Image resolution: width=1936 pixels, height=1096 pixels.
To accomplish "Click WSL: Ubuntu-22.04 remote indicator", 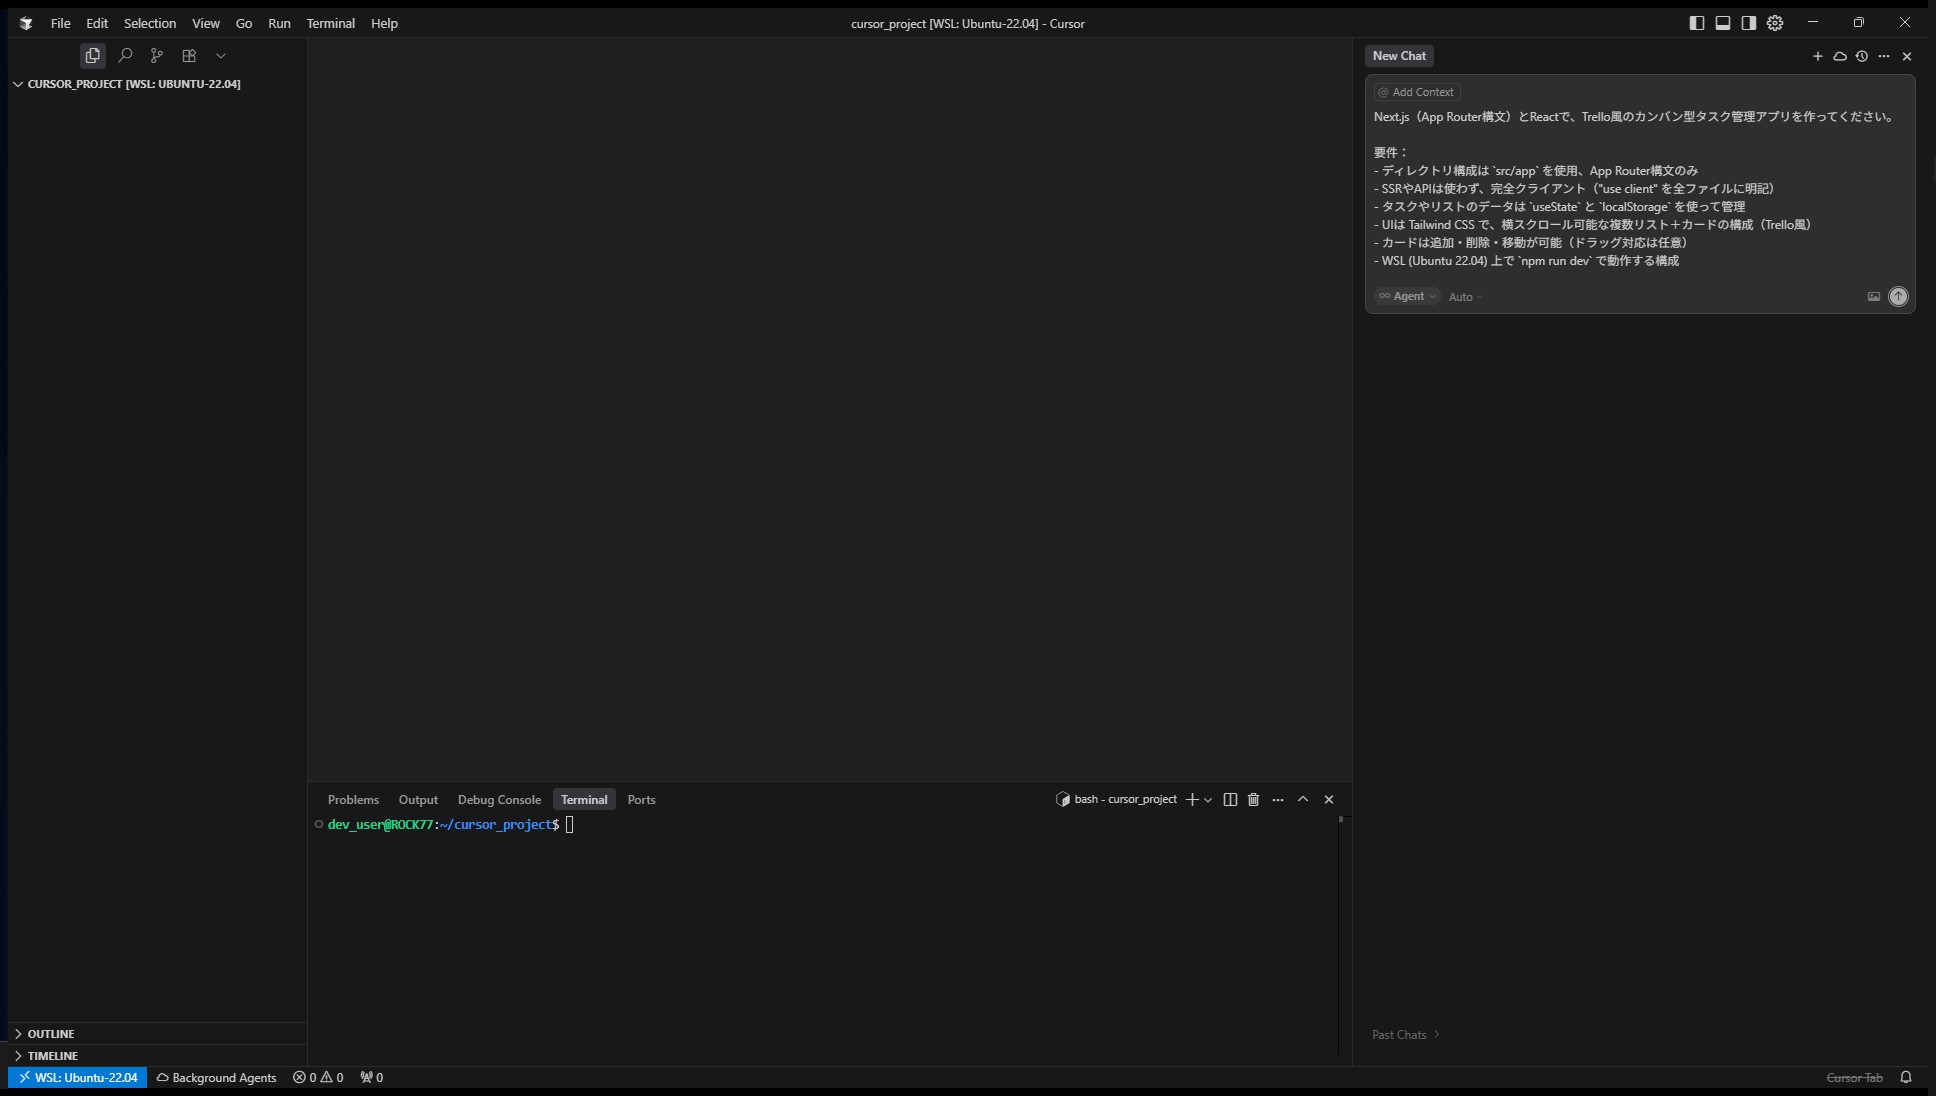I will [78, 1077].
